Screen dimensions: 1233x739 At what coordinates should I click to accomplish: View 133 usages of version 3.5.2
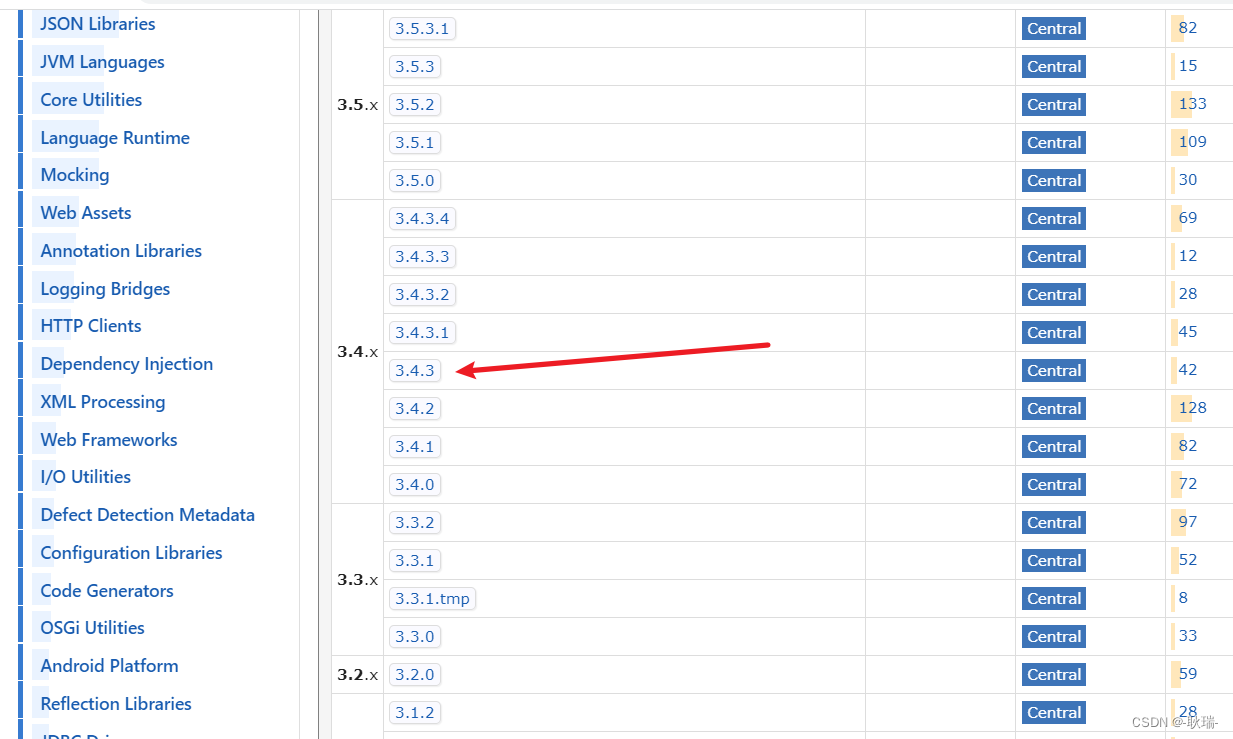tap(1192, 104)
